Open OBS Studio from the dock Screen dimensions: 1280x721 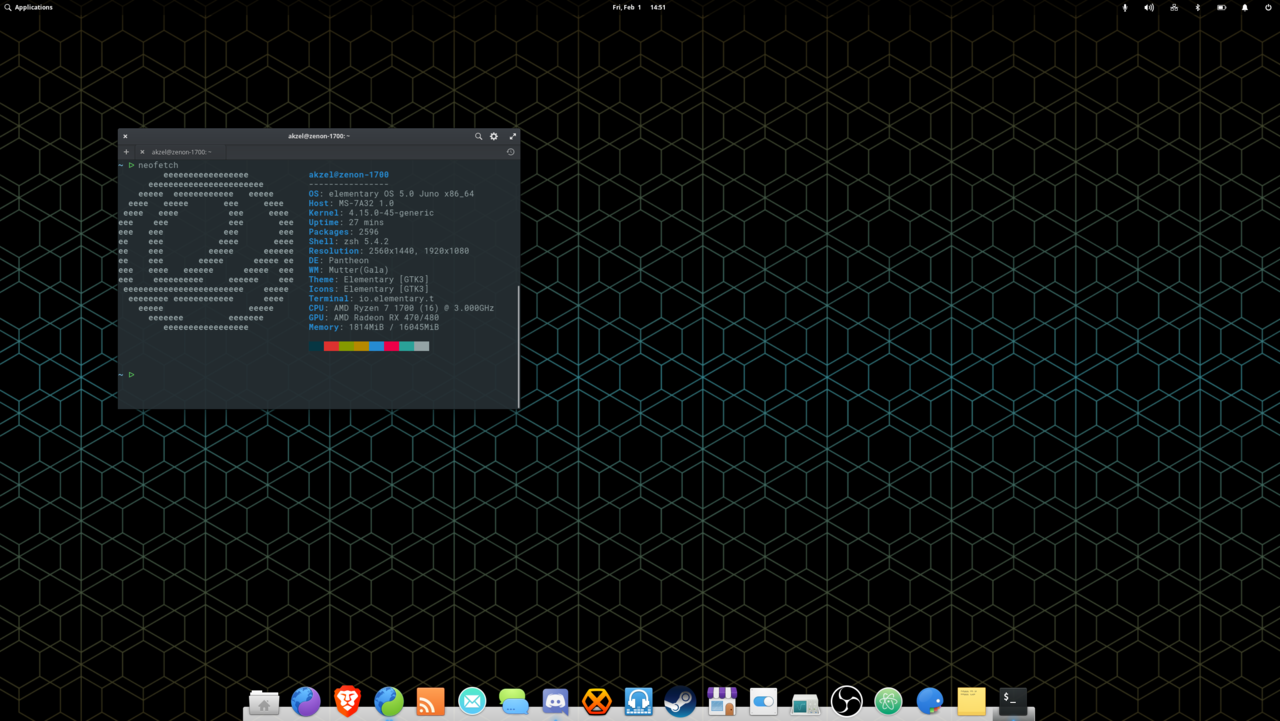[x=847, y=701]
